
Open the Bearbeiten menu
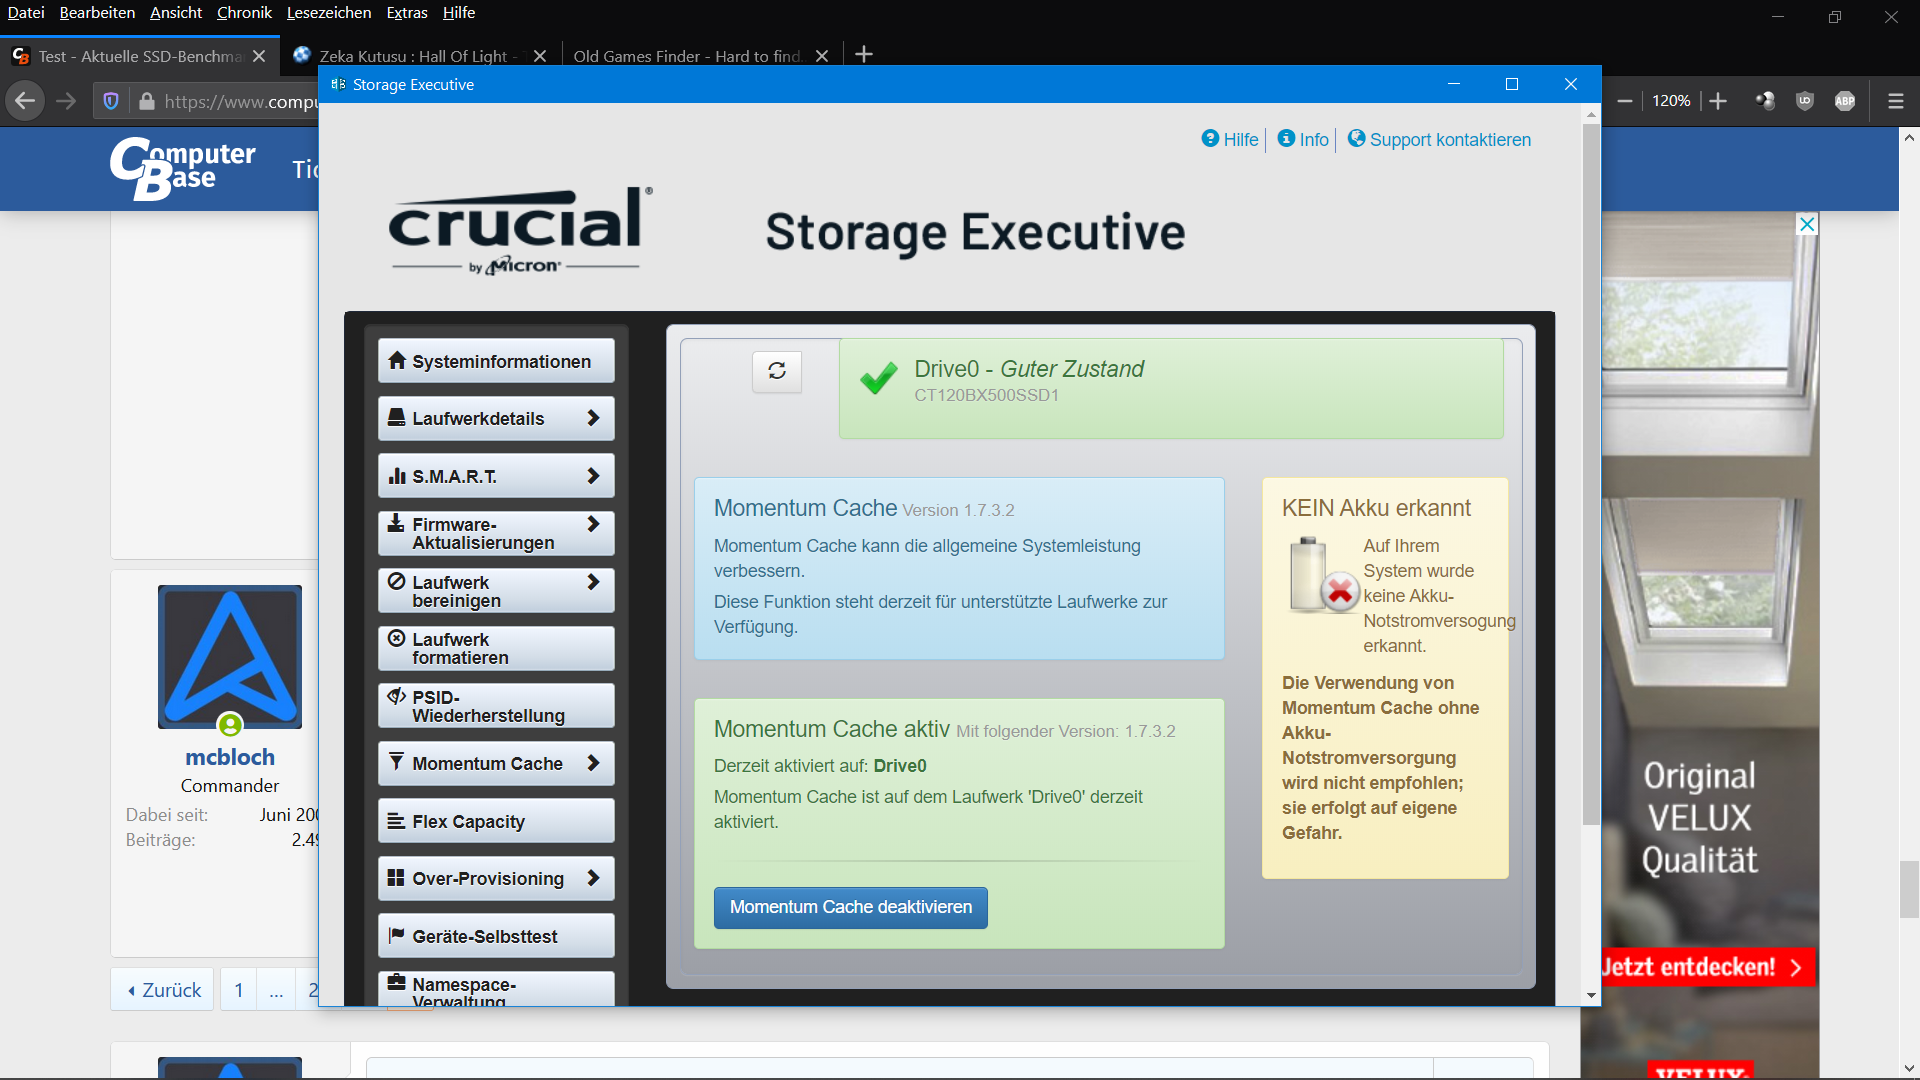pos(97,13)
